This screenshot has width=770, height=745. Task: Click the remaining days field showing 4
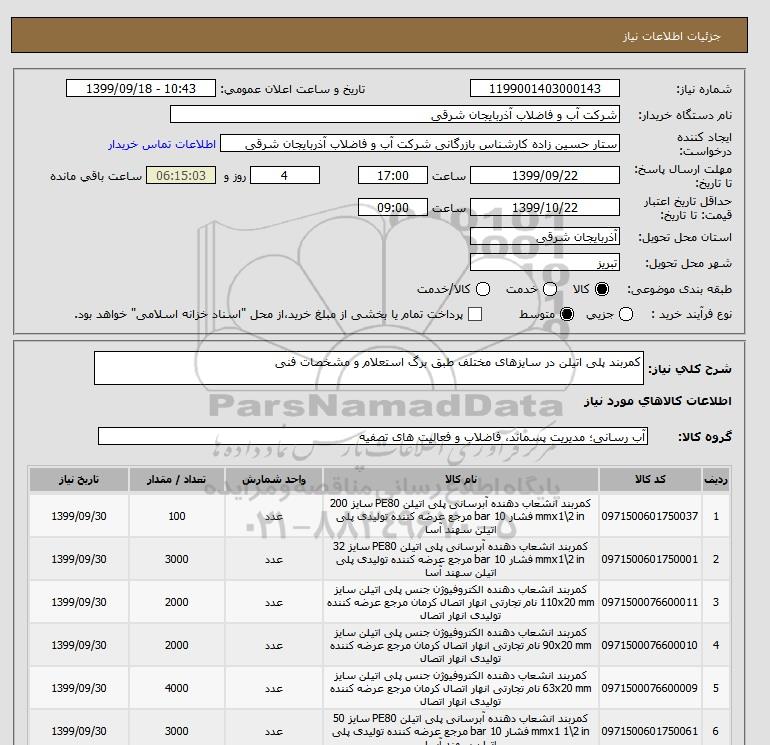[285, 175]
